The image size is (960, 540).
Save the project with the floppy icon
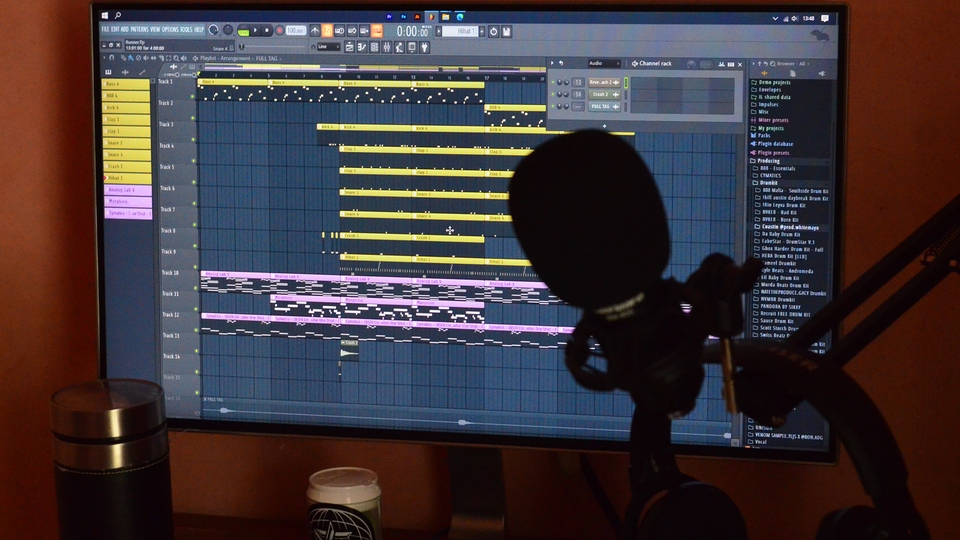pos(506,31)
